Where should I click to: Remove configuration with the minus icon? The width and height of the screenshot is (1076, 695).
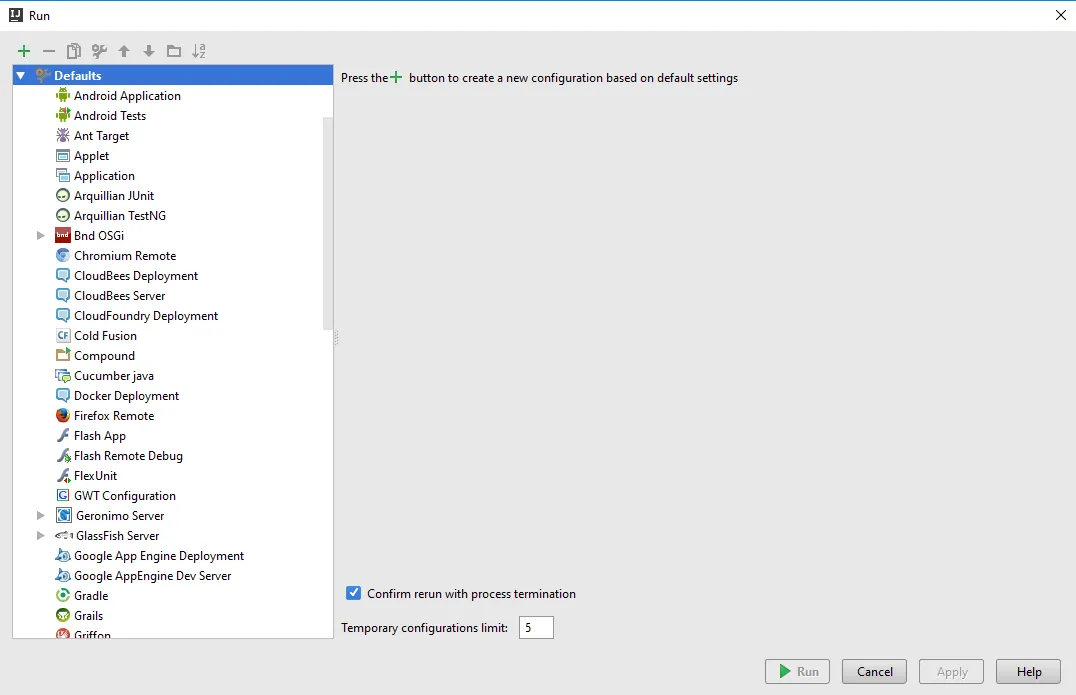(x=49, y=51)
